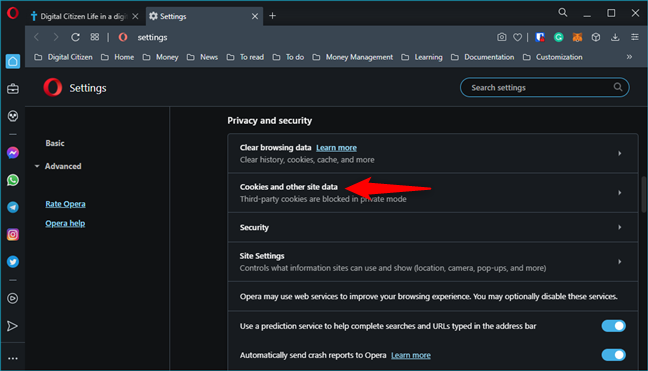The height and width of the screenshot is (371, 648).
Task: Click the forward navigation arrow
Action: point(56,37)
